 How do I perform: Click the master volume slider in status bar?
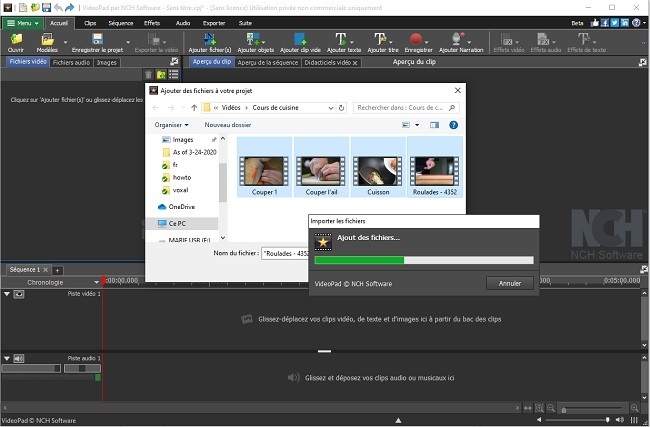coord(578,420)
